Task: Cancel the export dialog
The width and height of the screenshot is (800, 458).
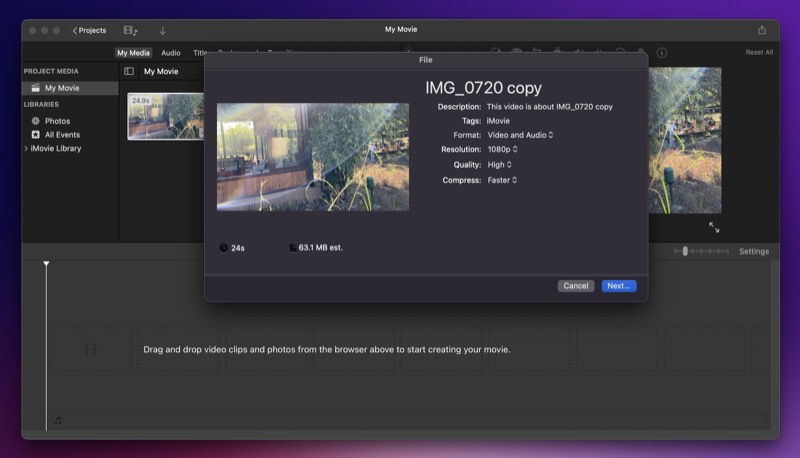Action: [x=576, y=286]
